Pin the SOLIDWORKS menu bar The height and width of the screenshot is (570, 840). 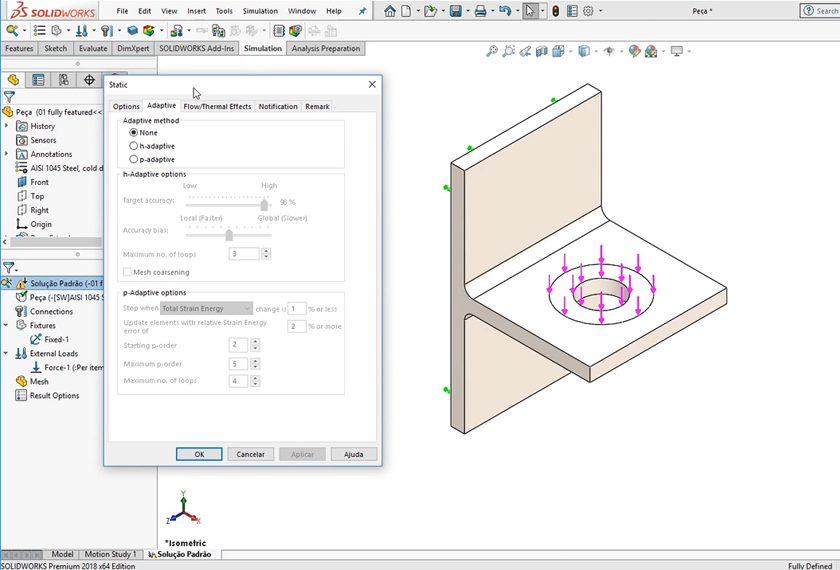(361, 11)
